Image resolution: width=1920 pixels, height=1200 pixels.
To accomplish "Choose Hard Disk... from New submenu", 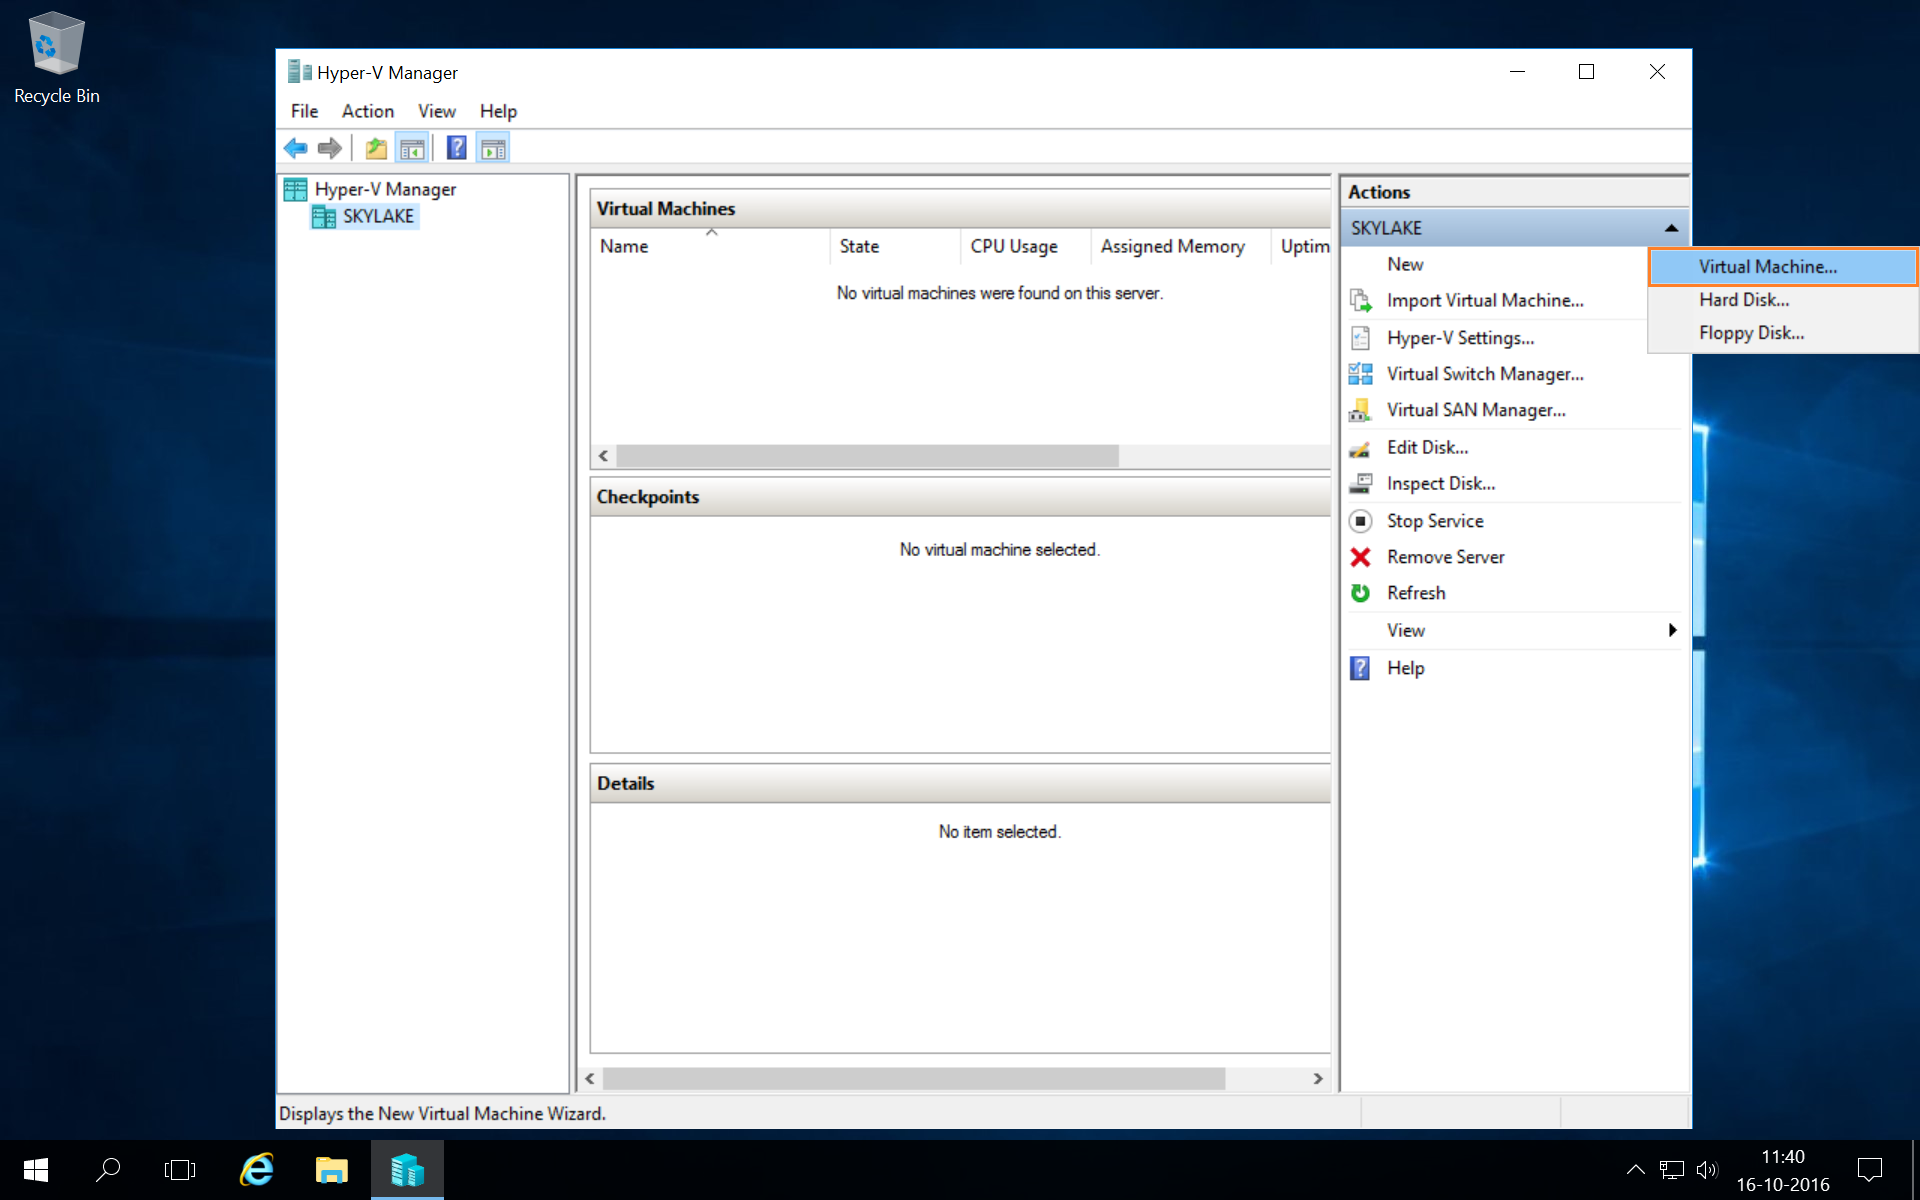I will coord(1783,300).
